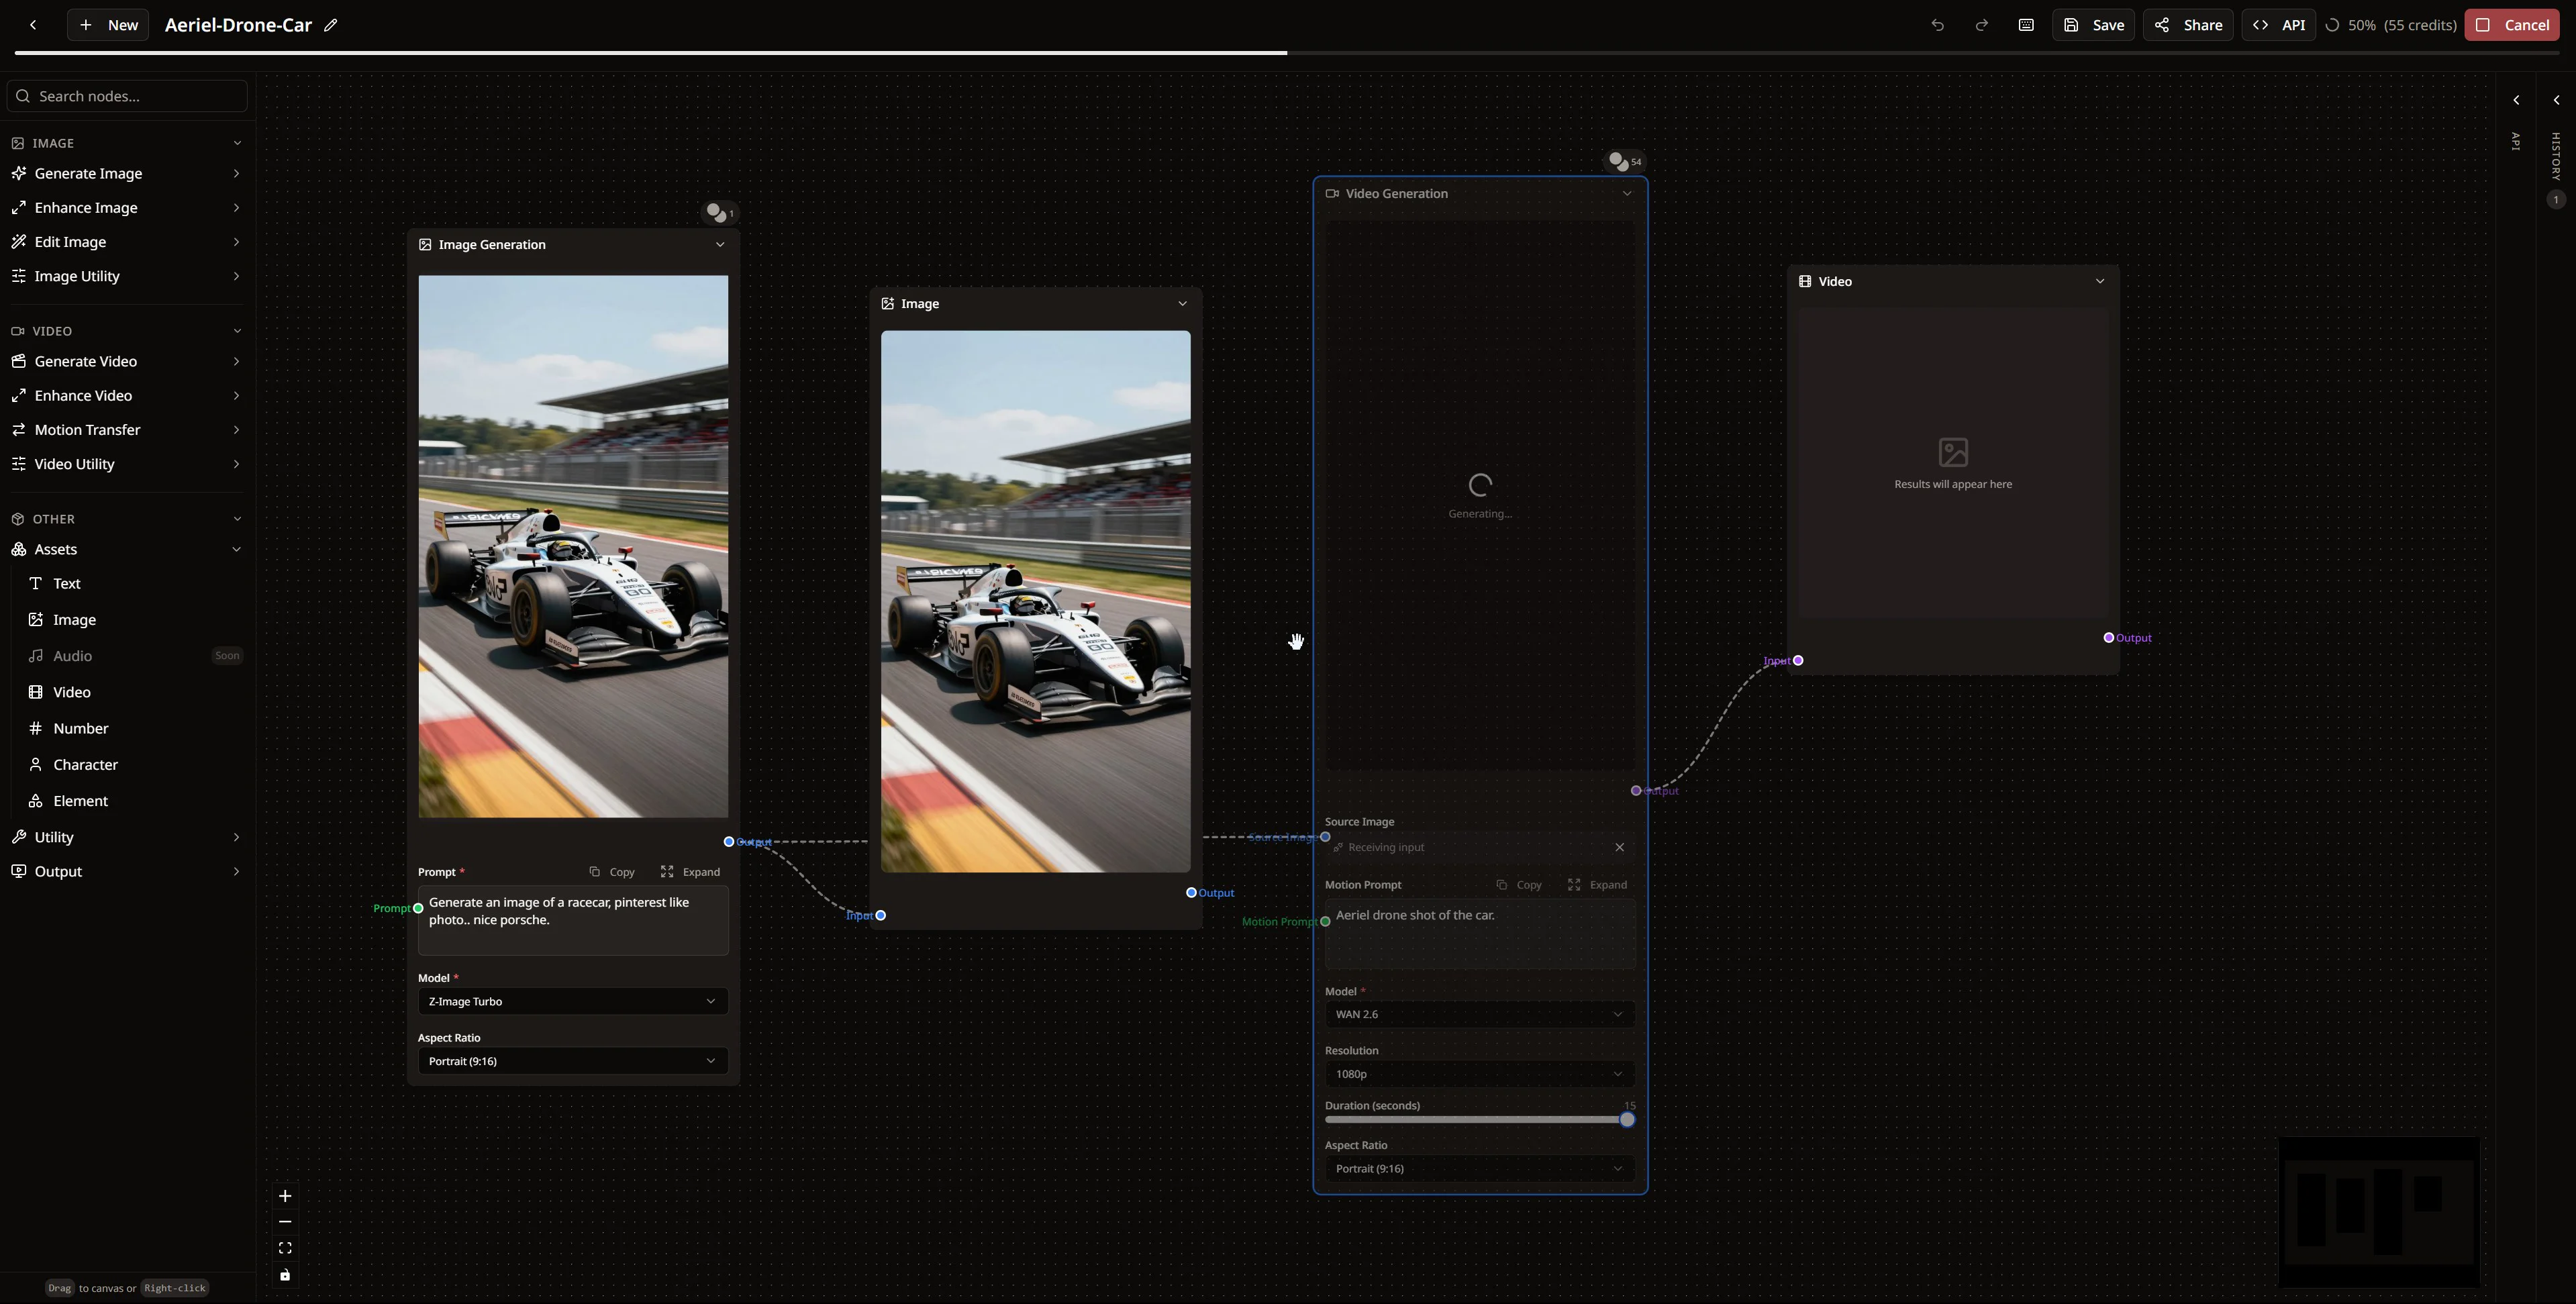Select Video Utility from the sidebar
2576x1304 pixels.
pos(74,463)
